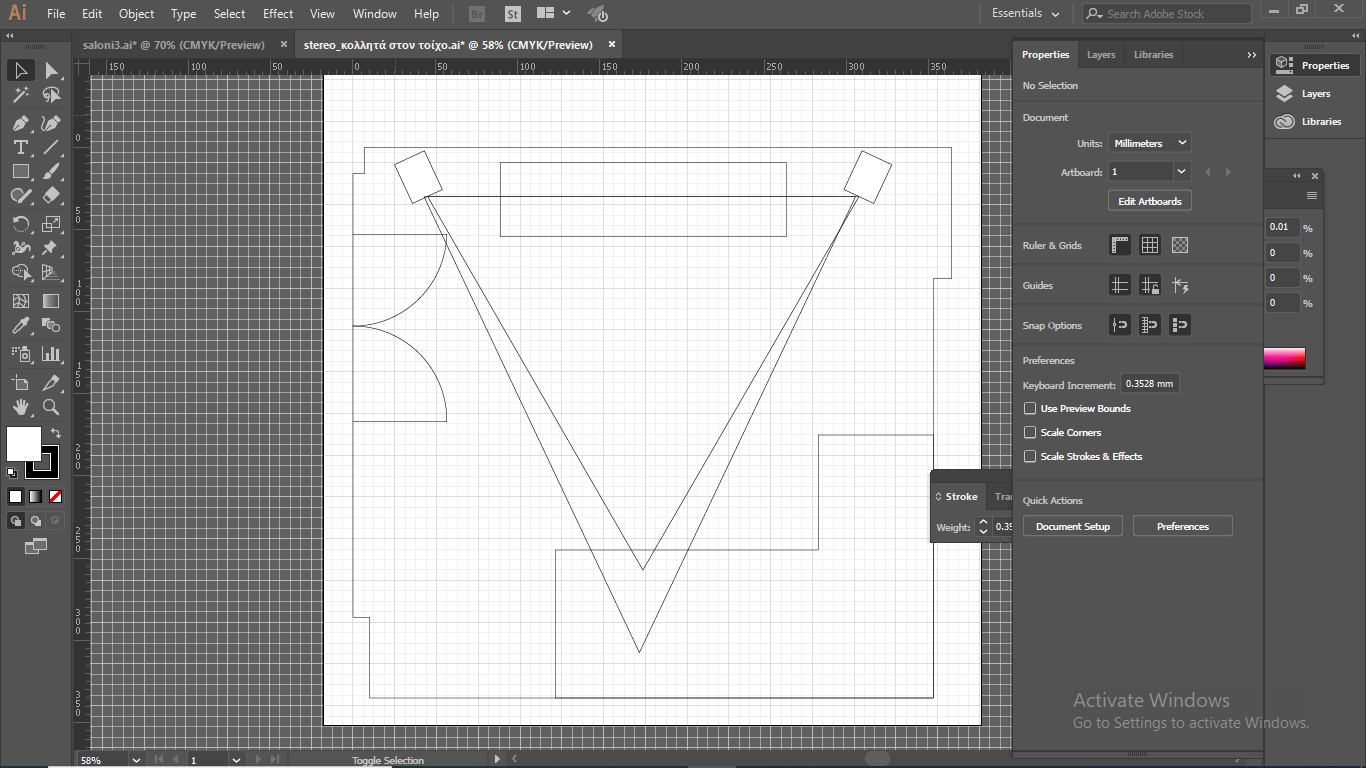Check the Scale Corners option
The width and height of the screenshot is (1366, 768).
pyautogui.click(x=1030, y=432)
